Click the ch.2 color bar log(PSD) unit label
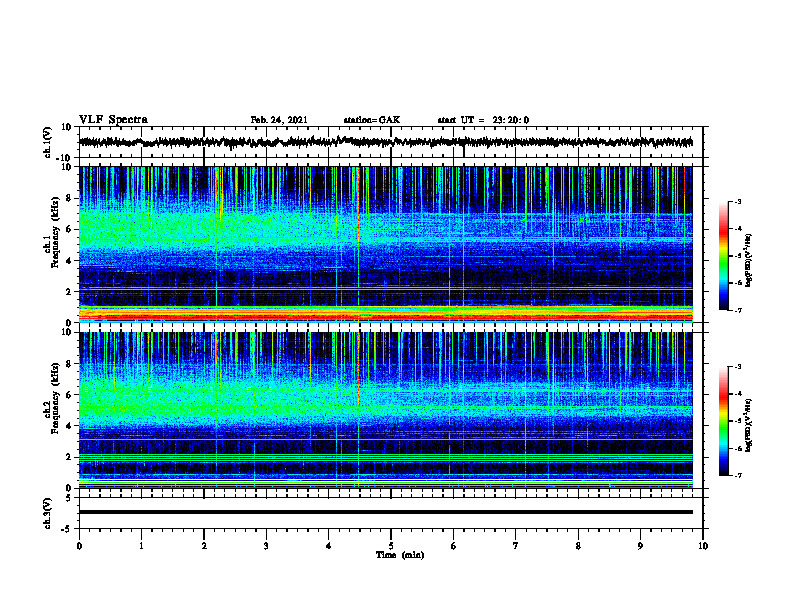The image size is (792, 612). tap(749, 425)
